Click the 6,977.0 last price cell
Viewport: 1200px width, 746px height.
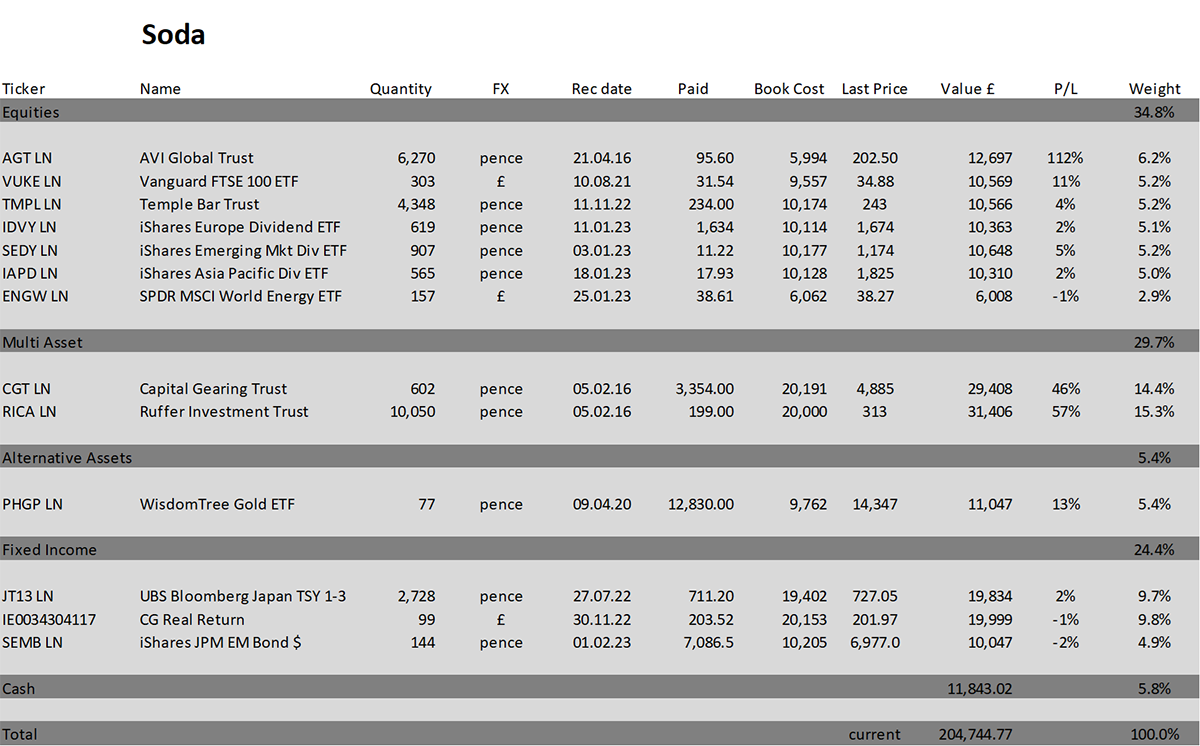(x=875, y=643)
